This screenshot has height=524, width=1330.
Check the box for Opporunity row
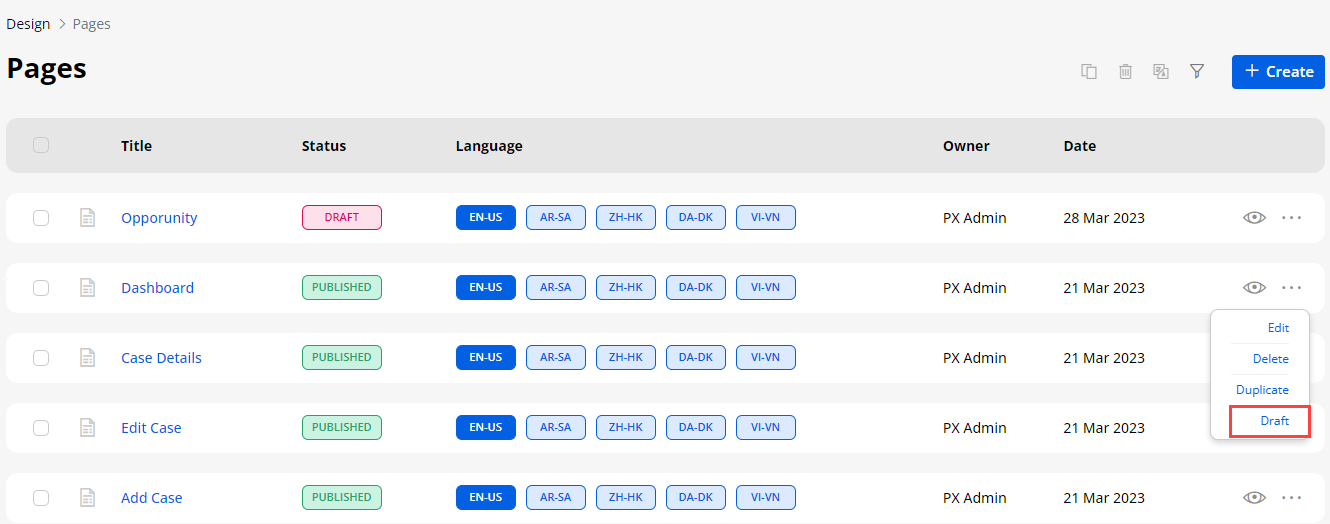[41, 218]
